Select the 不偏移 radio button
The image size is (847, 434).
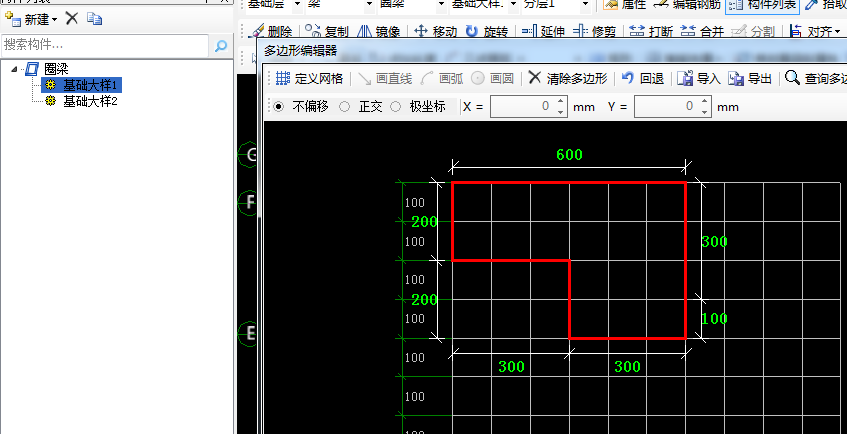click(279, 106)
